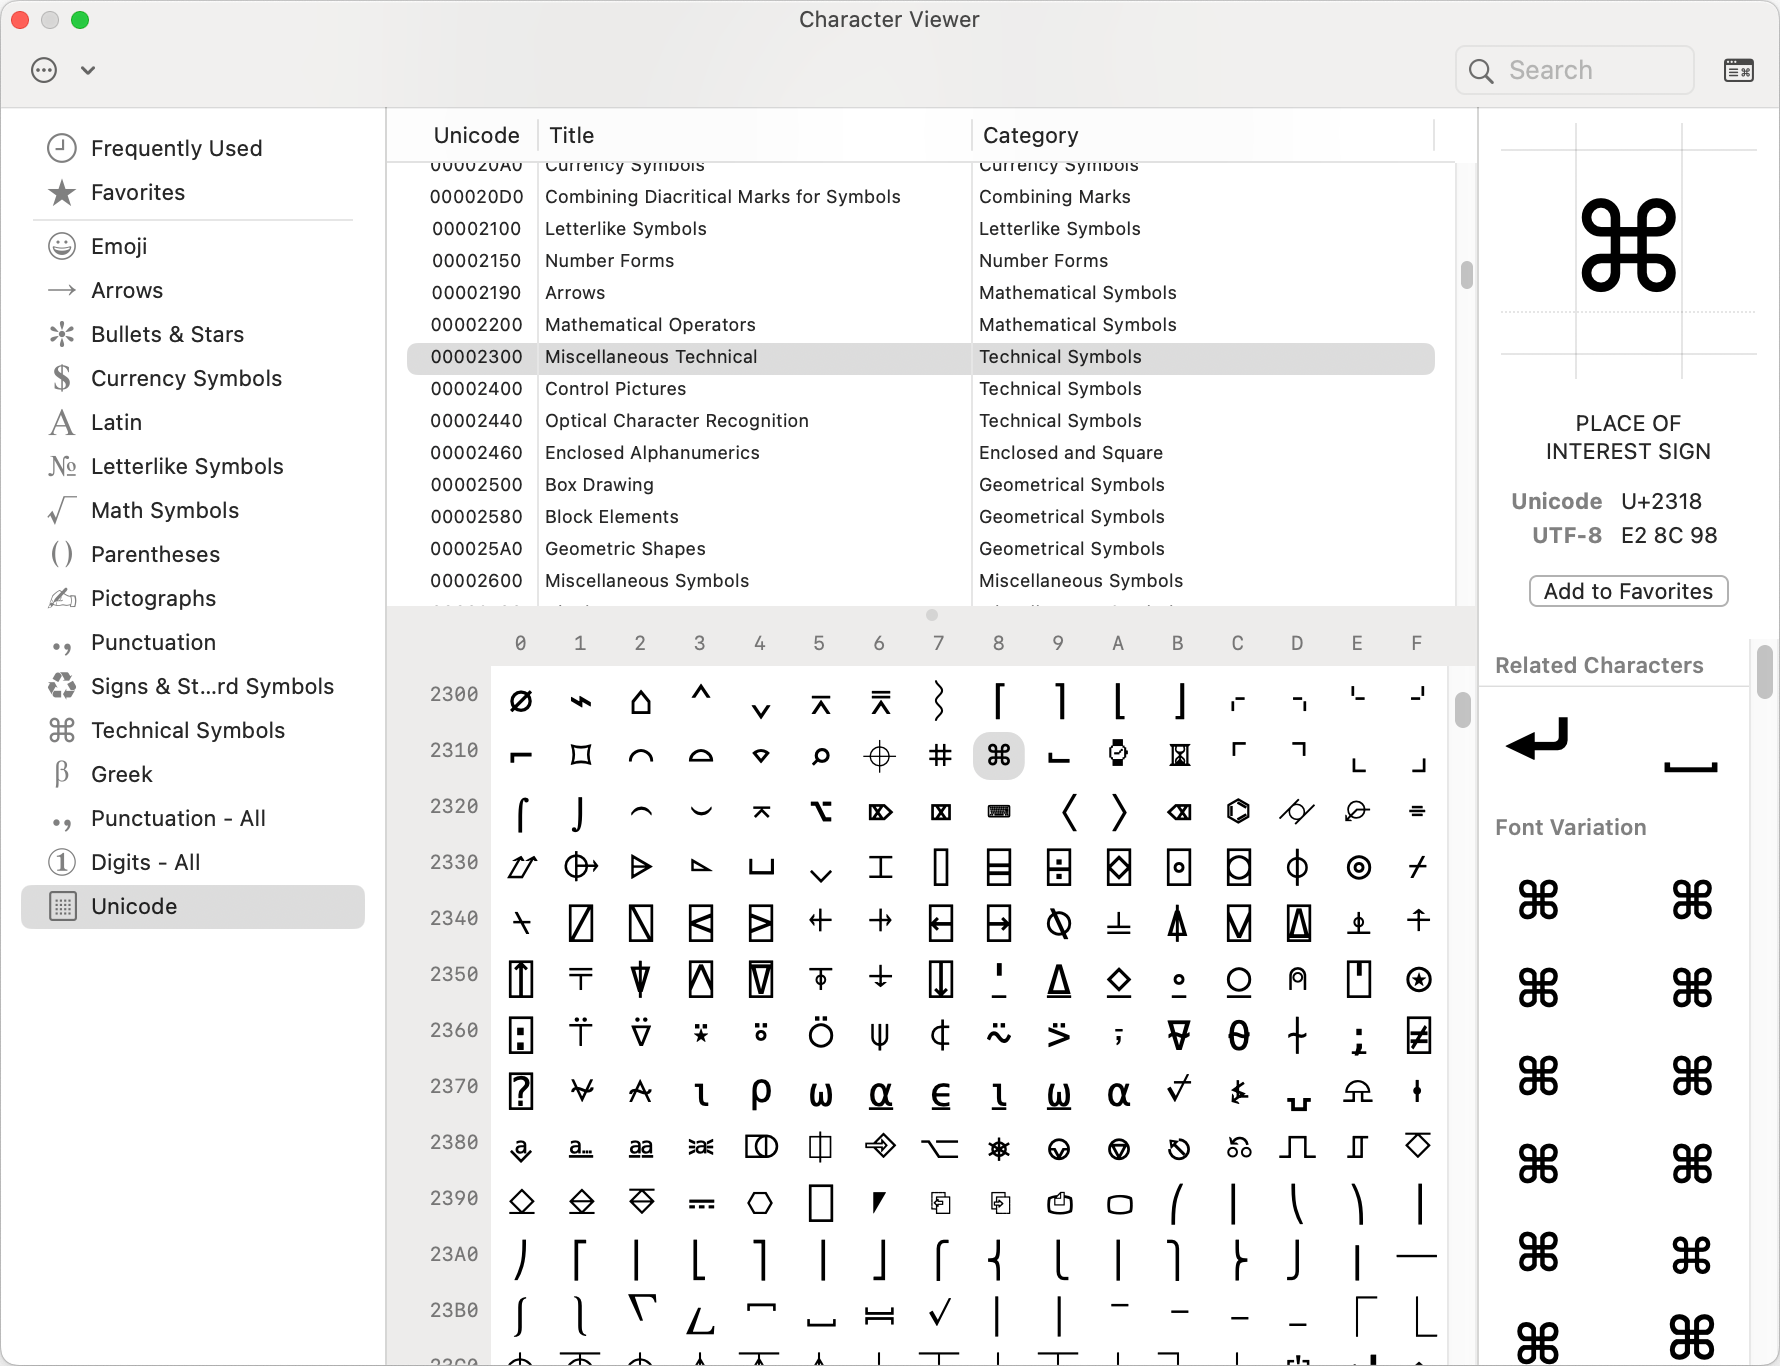This screenshot has height=1366, width=1780.
Task: Pick the open box related character
Action: point(1691,766)
